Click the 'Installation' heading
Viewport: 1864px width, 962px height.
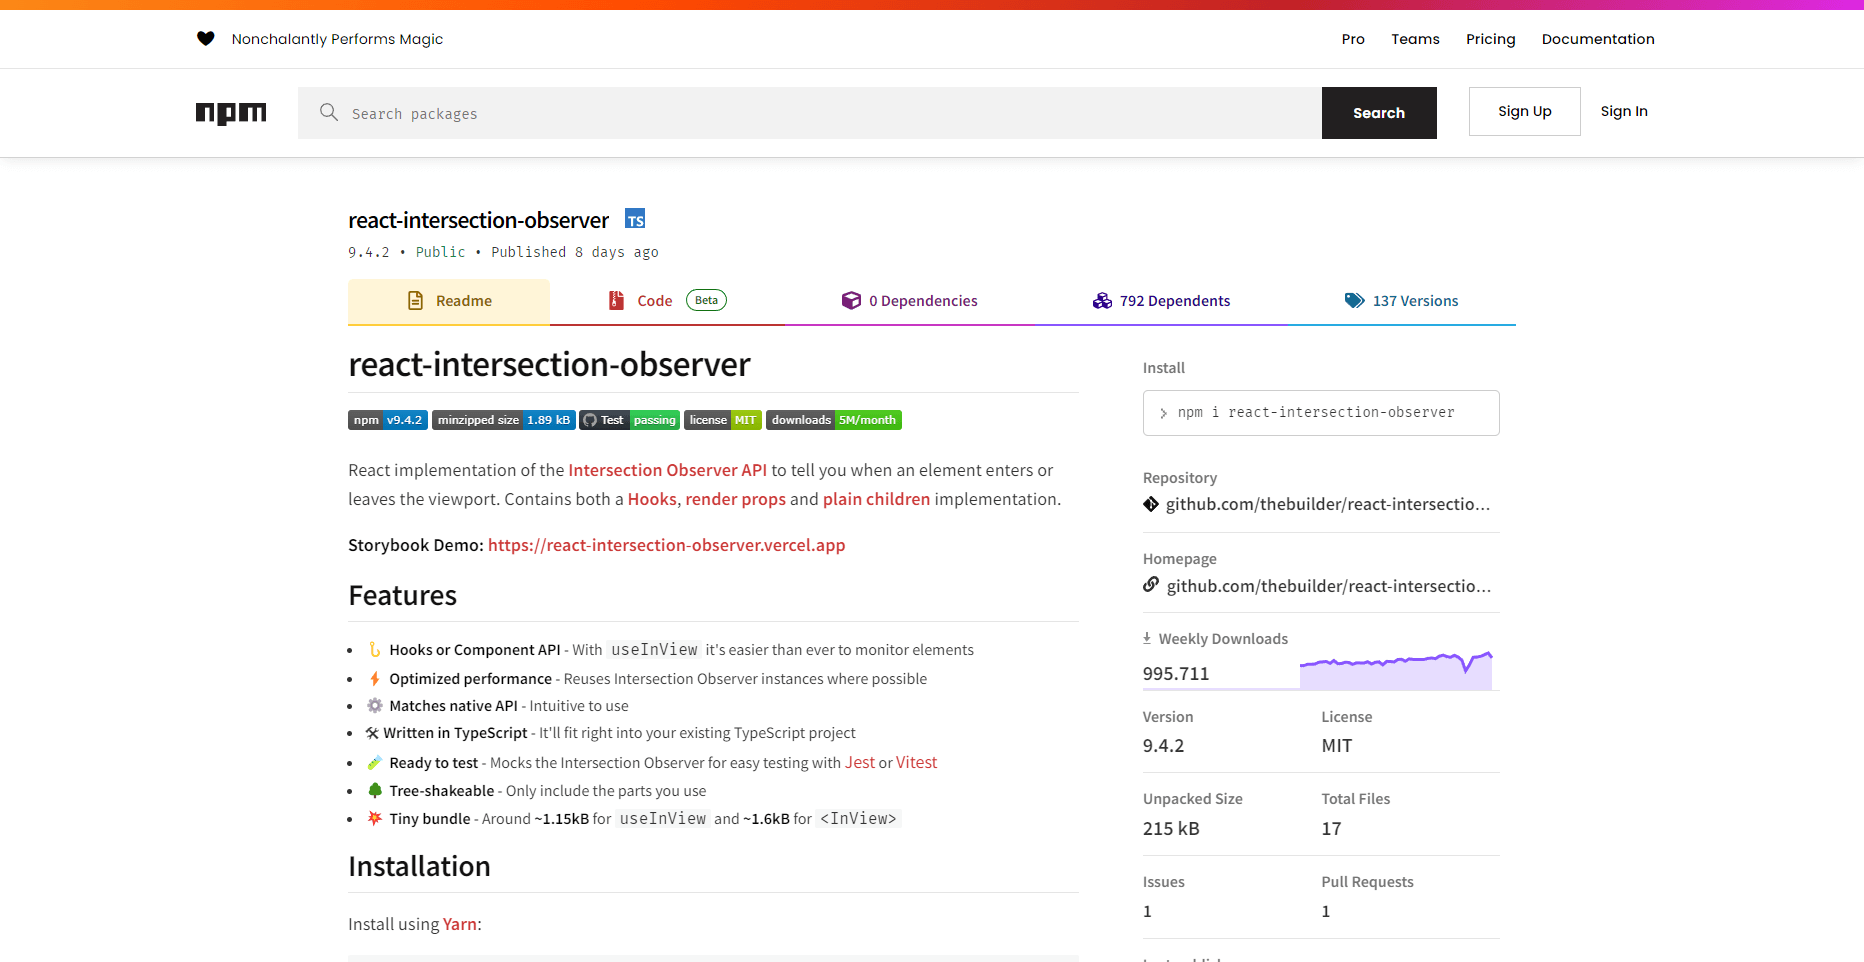[x=419, y=867]
